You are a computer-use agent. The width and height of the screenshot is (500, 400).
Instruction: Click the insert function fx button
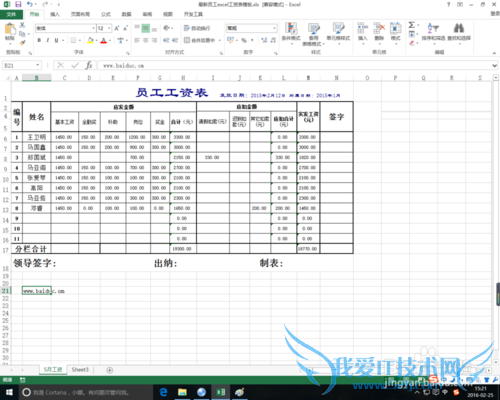pyautogui.click(x=89, y=65)
